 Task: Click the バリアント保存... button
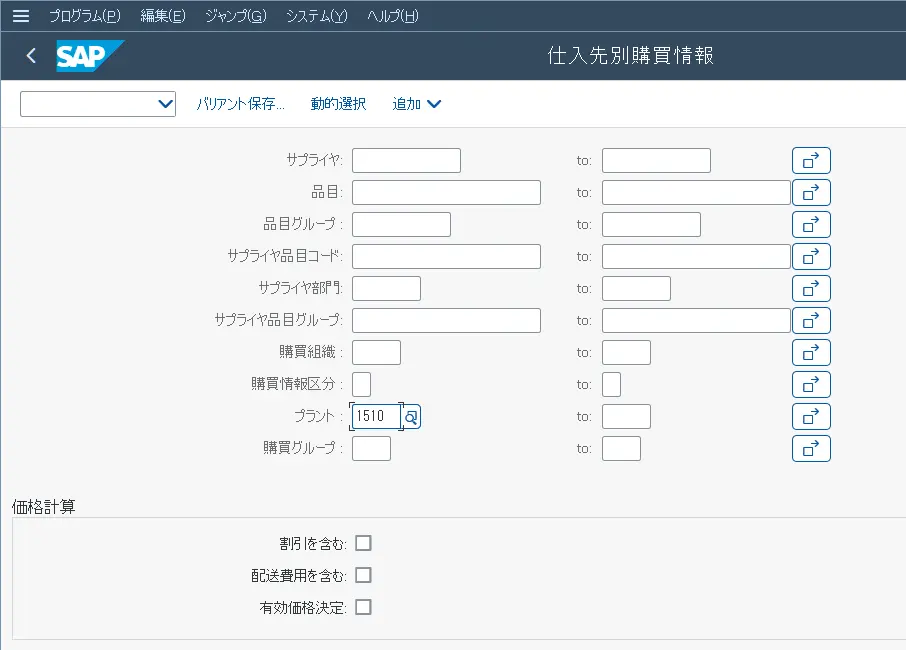point(240,104)
